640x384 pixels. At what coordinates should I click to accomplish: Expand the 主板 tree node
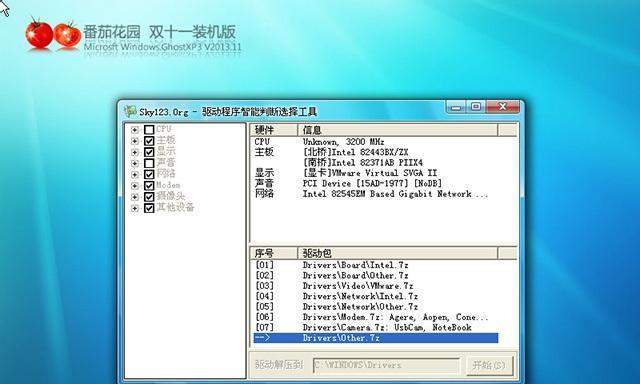[x=134, y=141]
